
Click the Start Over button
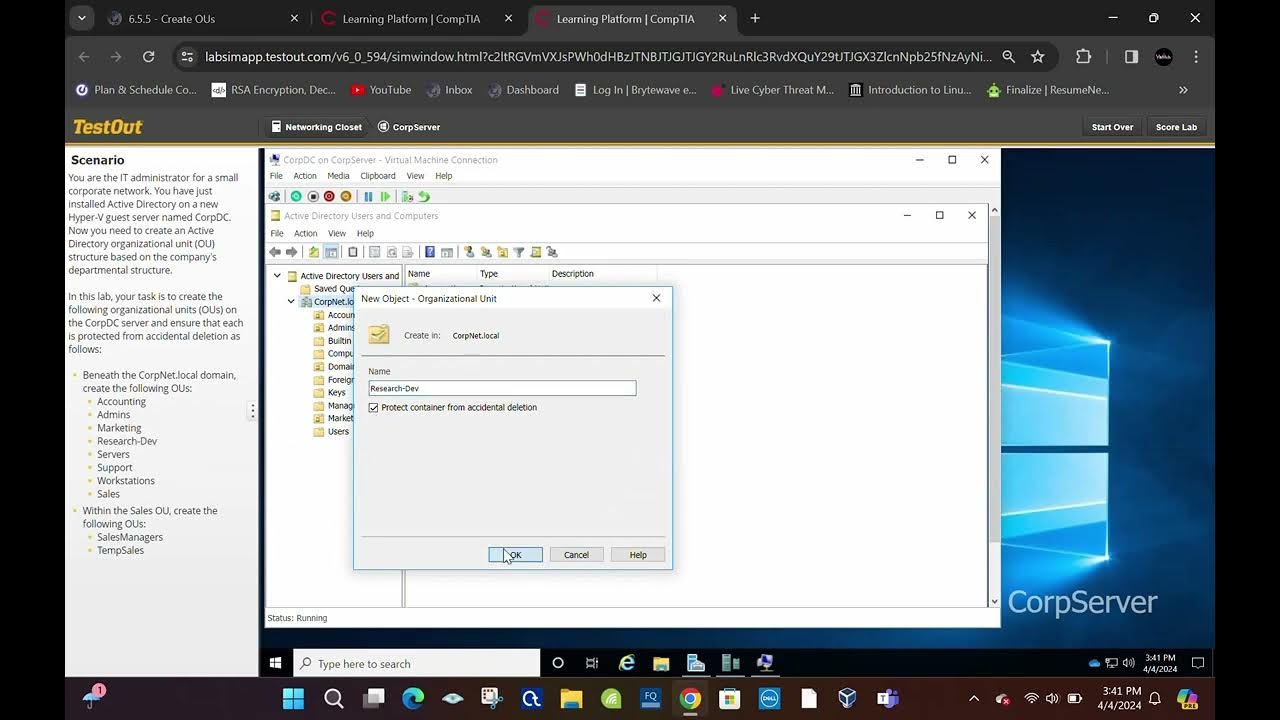(1112, 127)
